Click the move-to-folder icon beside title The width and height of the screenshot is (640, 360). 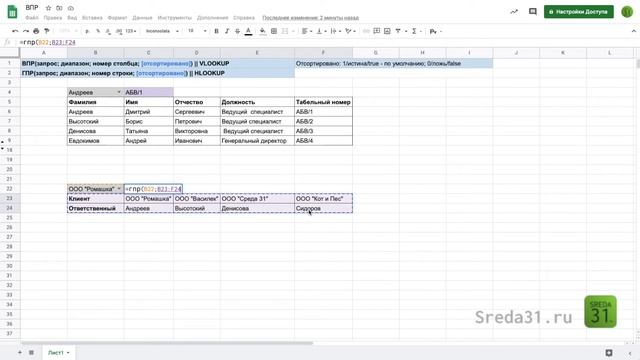[59, 8]
